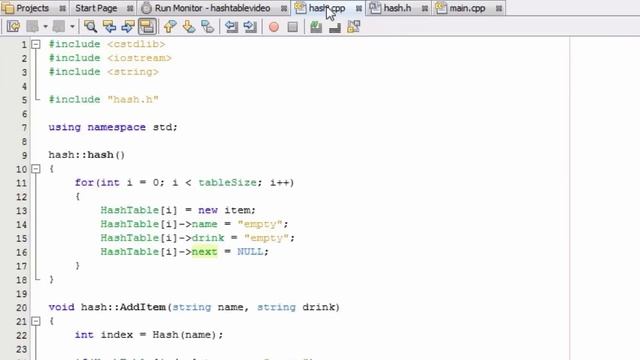Image resolution: width=640 pixels, height=360 pixels.
Task: Switch to the main.cpp tab
Action: point(467,8)
